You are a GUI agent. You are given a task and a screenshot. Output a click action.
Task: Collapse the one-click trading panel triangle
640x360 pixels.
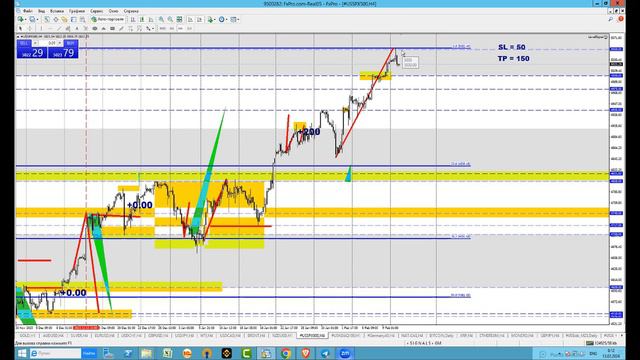click(x=18, y=37)
